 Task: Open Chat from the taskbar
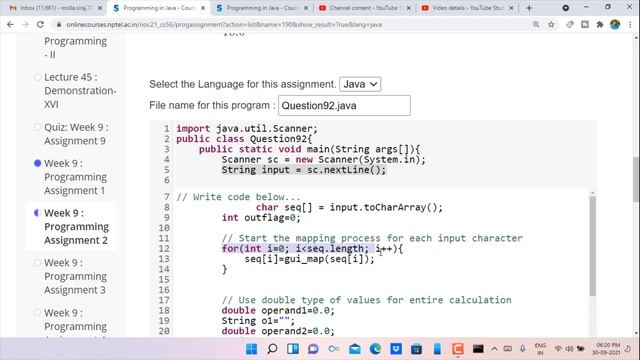coord(313,349)
